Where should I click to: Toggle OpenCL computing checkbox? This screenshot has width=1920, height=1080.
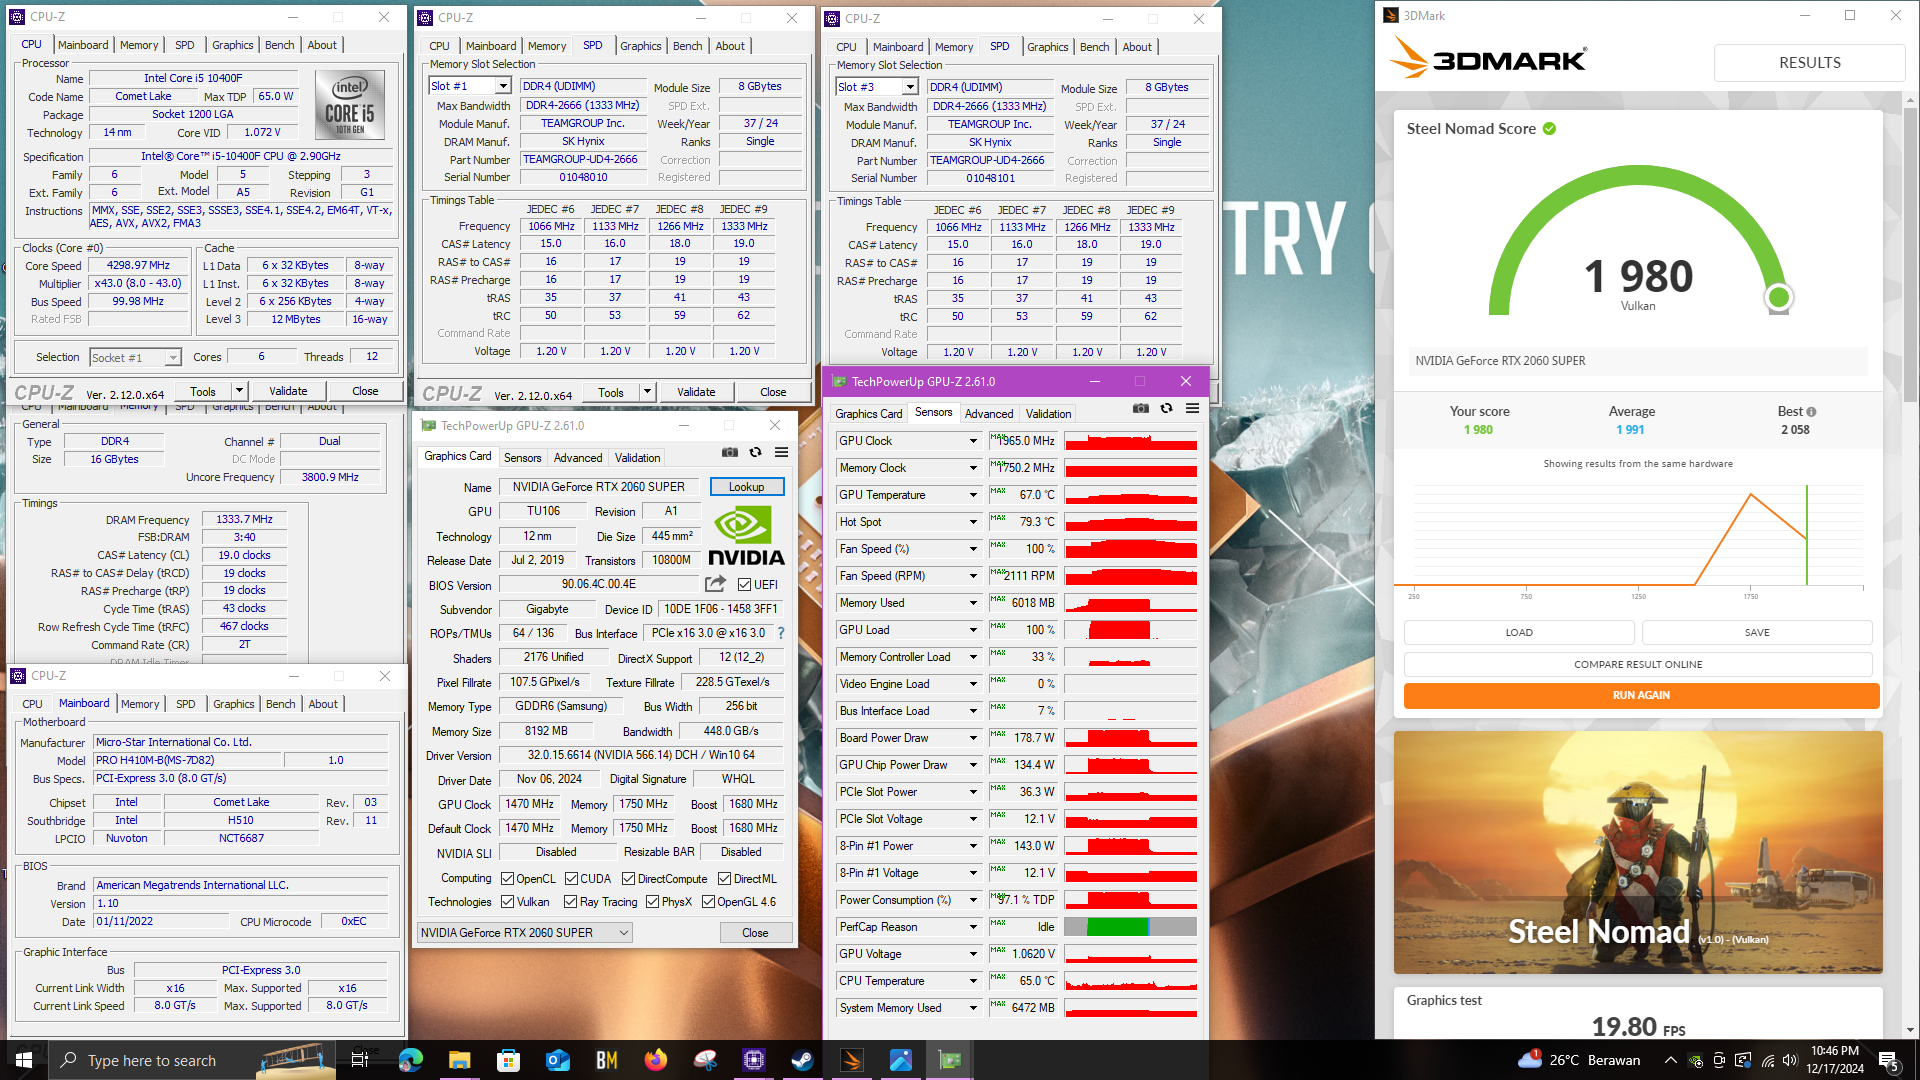click(x=507, y=879)
